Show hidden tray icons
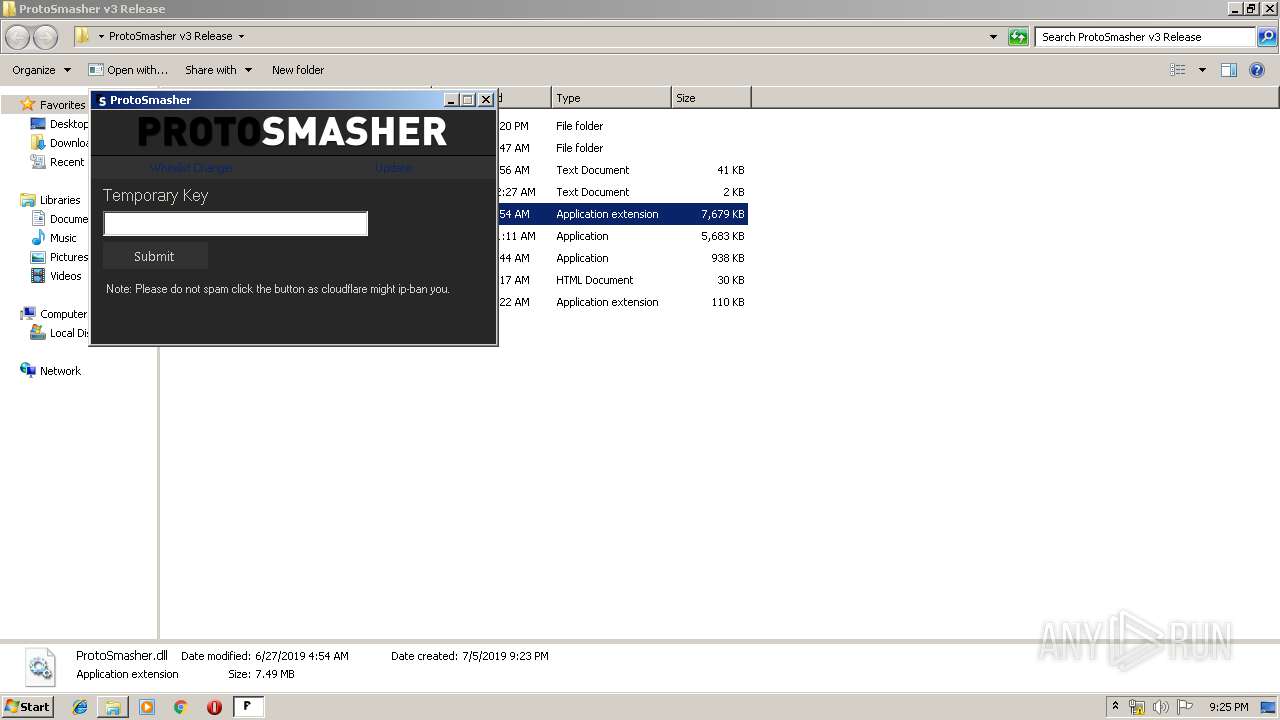The height and width of the screenshot is (720, 1280). click(x=1116, y=706)
